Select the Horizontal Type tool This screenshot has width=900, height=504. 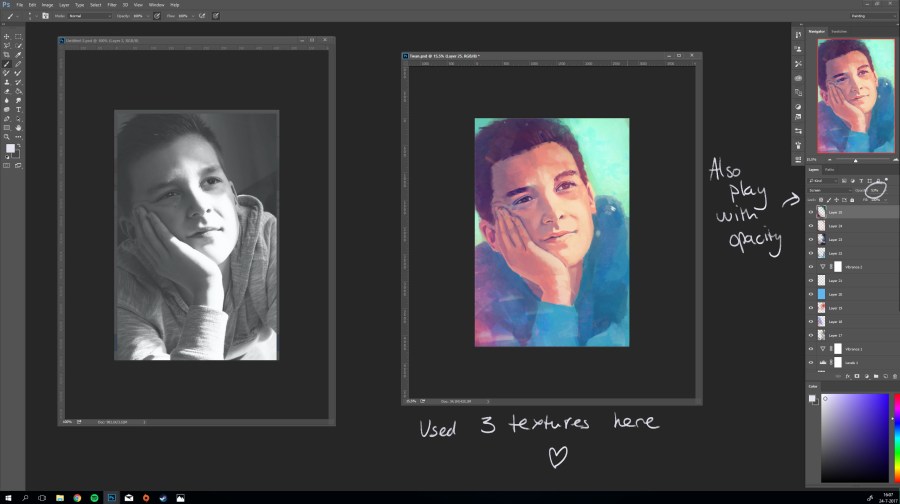click(18, 110)
